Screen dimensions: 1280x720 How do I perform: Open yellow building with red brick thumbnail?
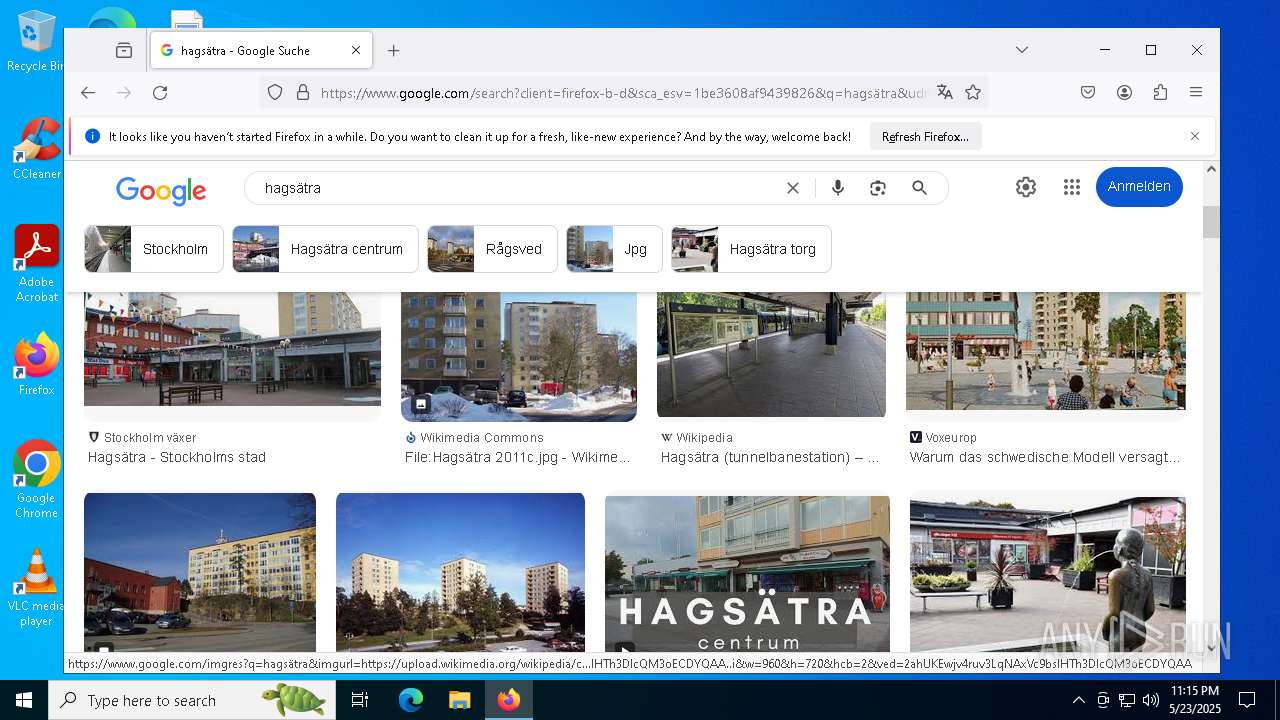pos(200,573)
